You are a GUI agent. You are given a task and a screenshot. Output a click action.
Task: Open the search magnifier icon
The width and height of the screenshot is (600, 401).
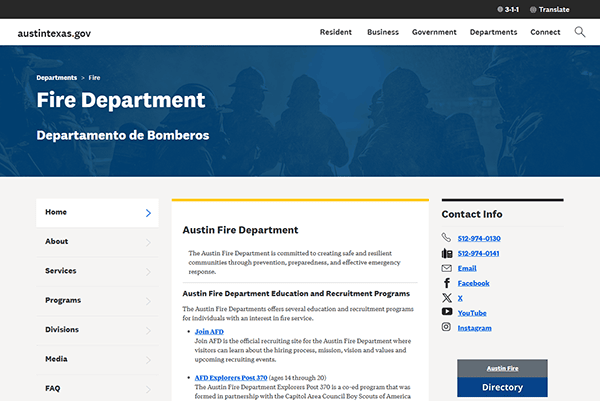tap(580, 32)
